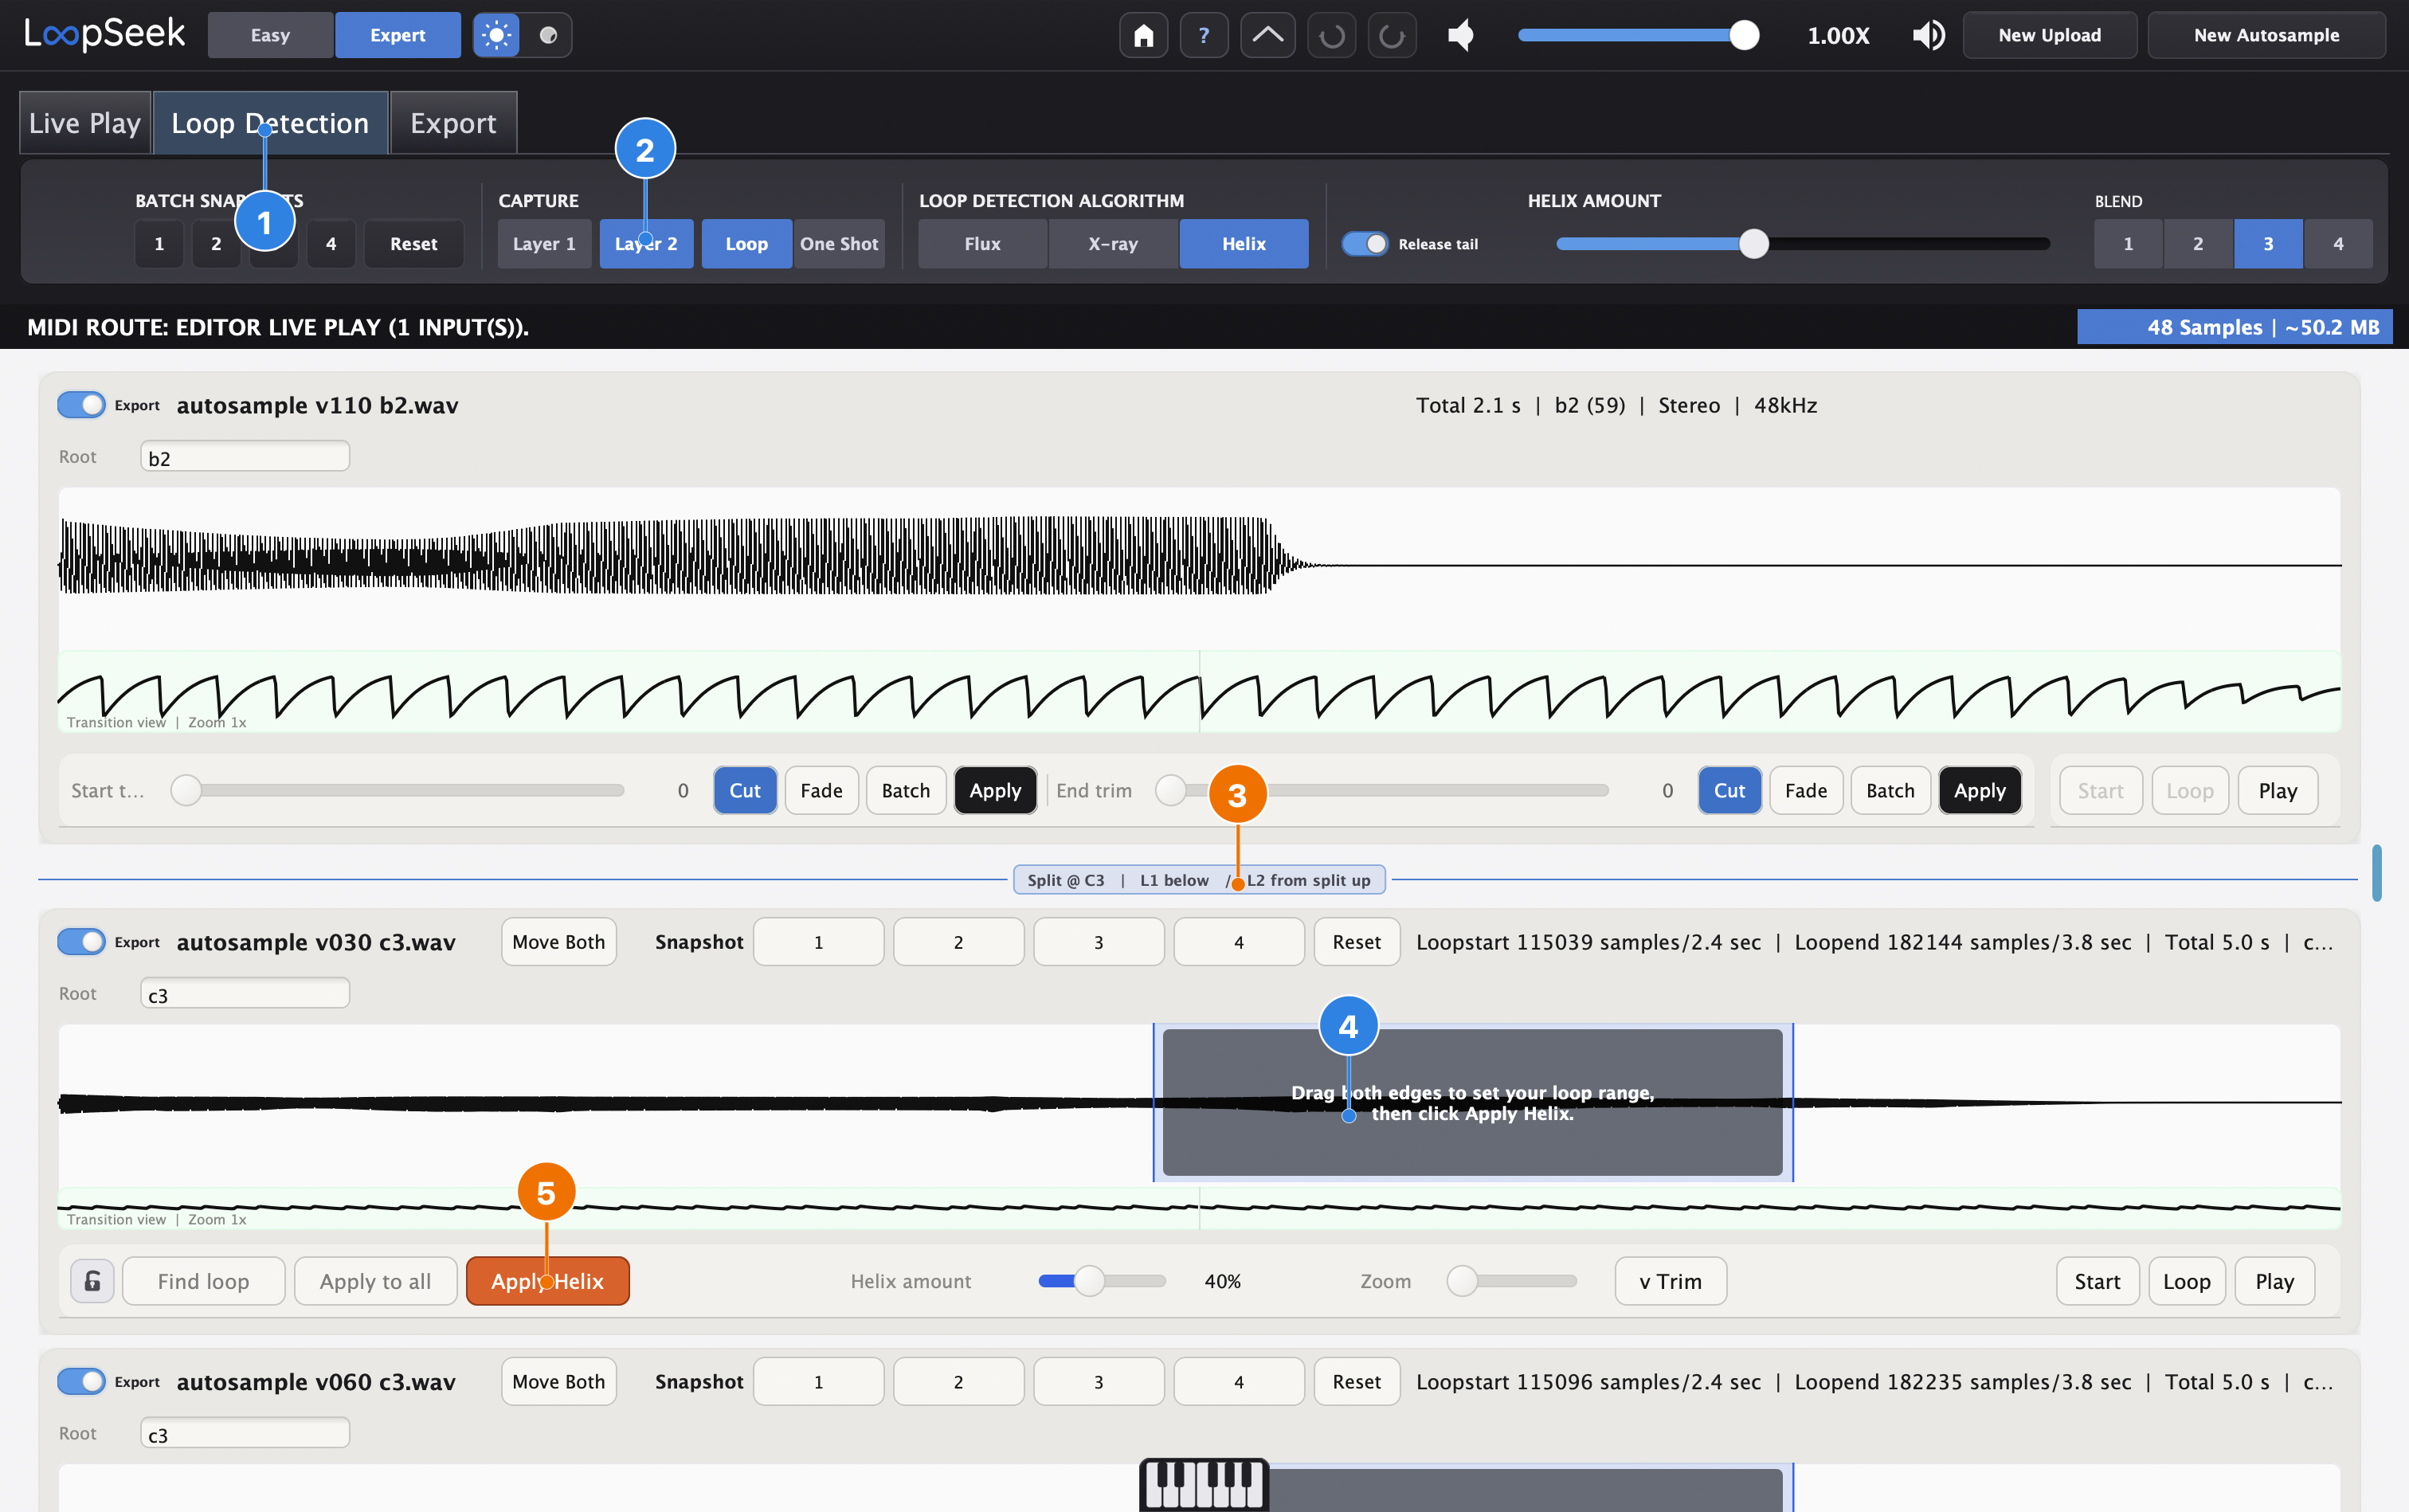Screen dimensions: 2409x1512
Task: Click the low-volume speaker icon
Action: 1461,35
